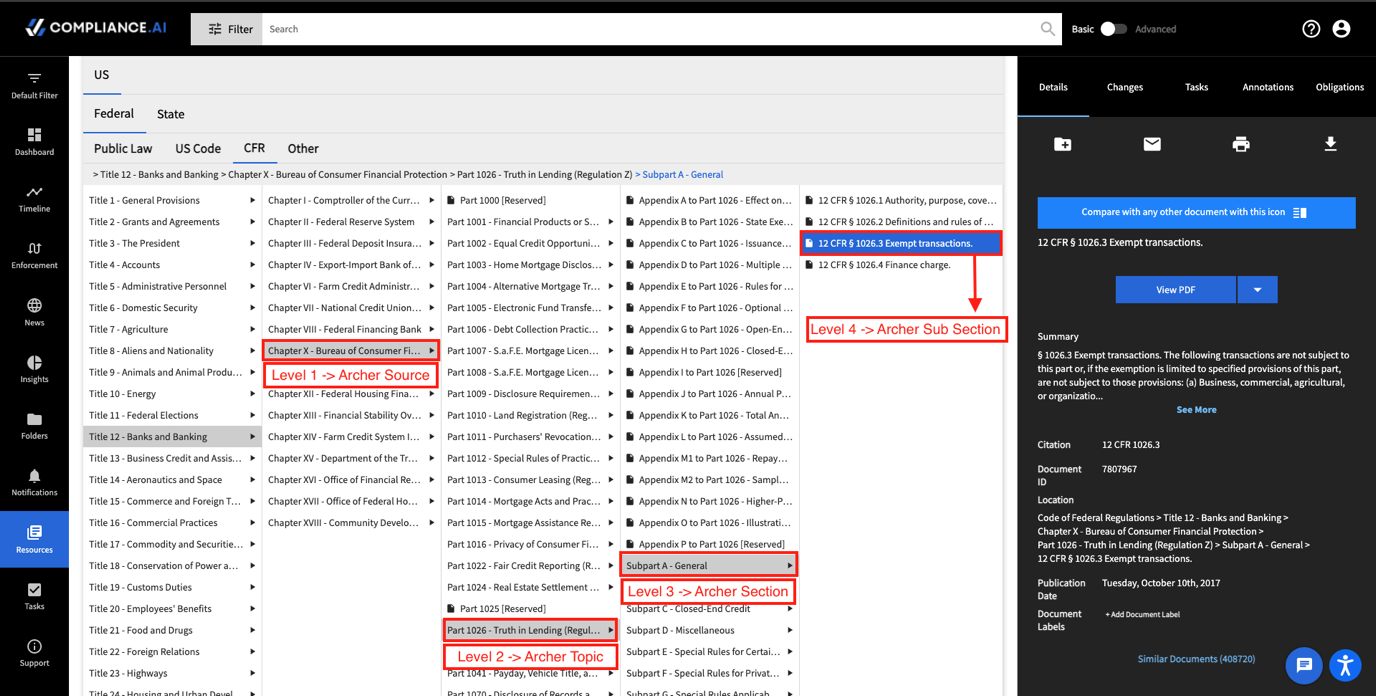Click the email document envelope icon
Screen dimensions: 1376x696
click(1152, 144)
